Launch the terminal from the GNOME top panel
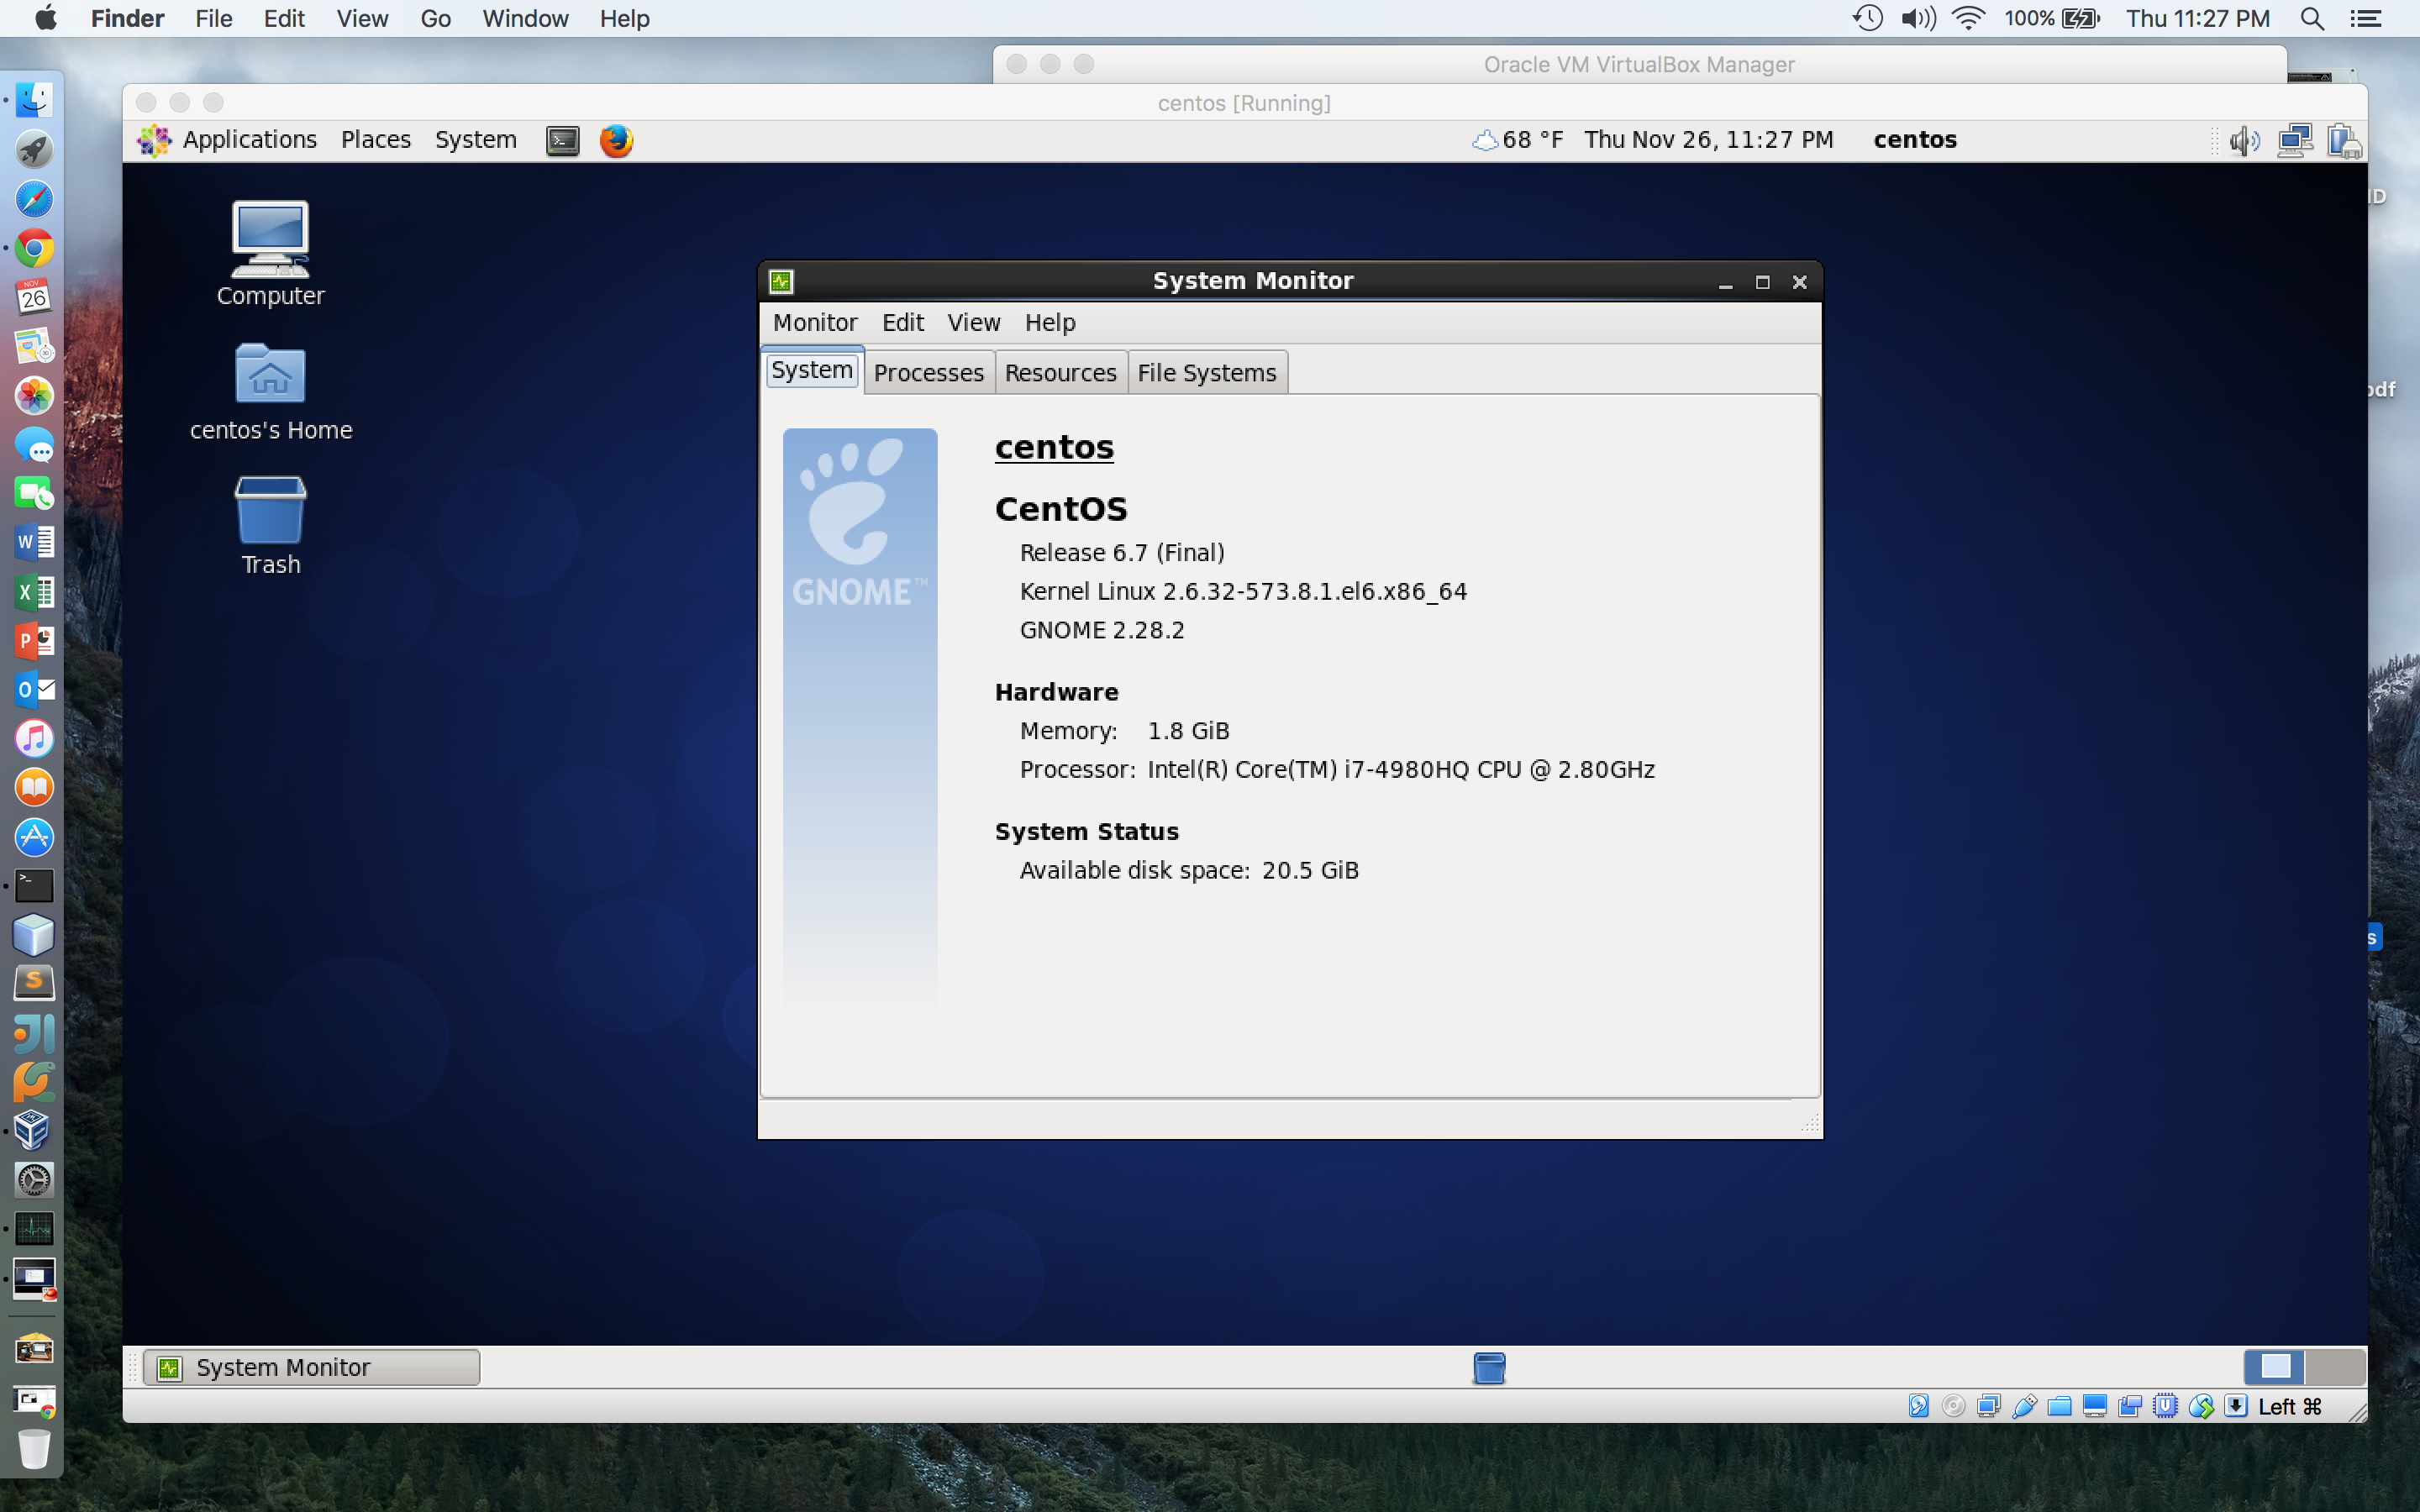The width and height of the screenshot is (2420, 1512). coord(563,140)
